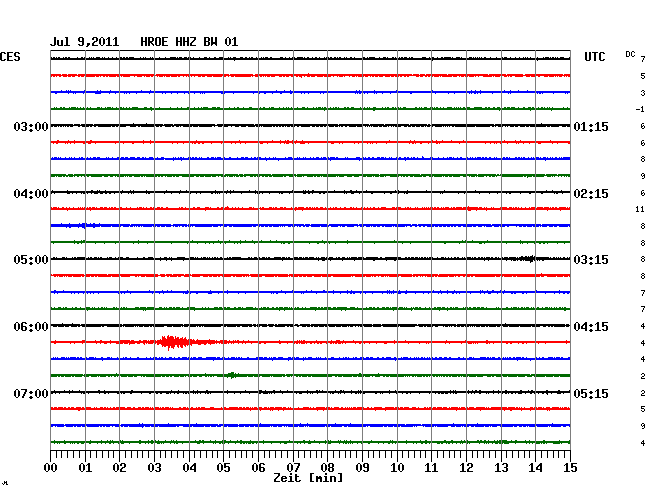Click the '05' minute tick label

[x=223, y=468]
